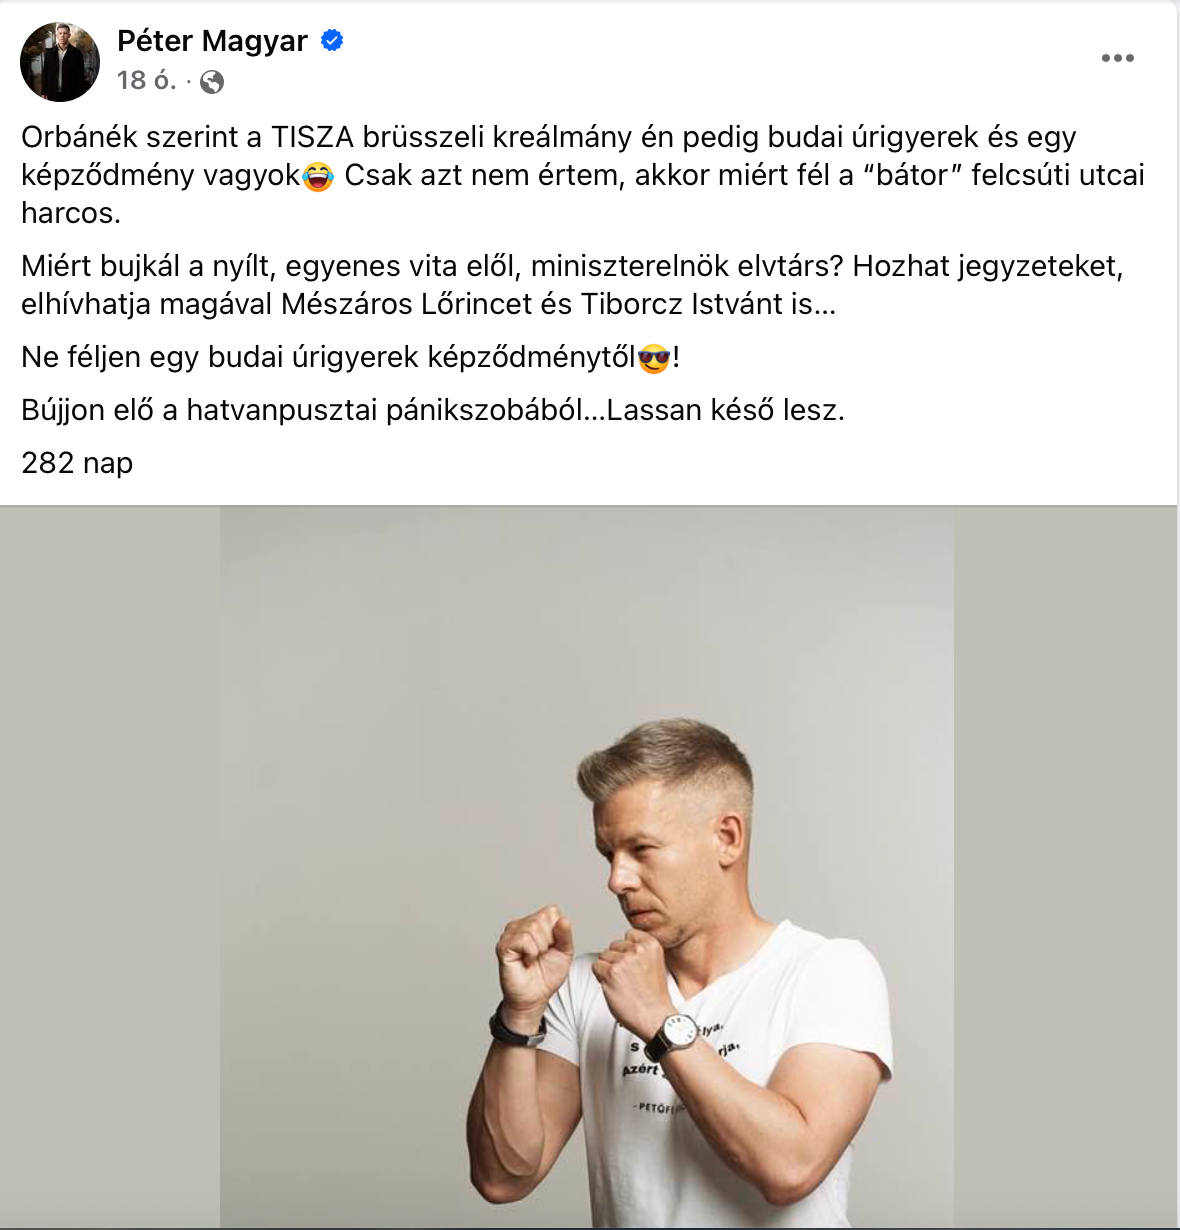Click the blue verified badge icon

(332, 41)
